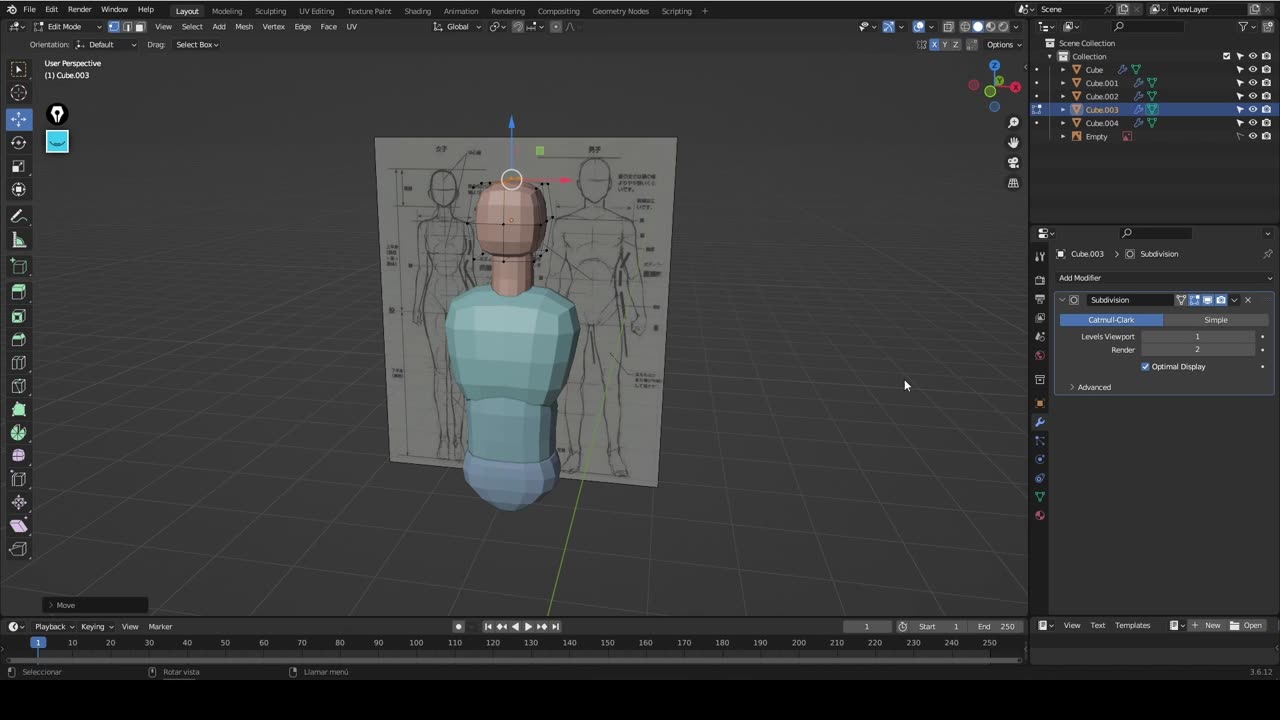Viewport: 1280px width, 720px height.
Task: Disable render for Empty via camera icon
Action: point(1266,136)
